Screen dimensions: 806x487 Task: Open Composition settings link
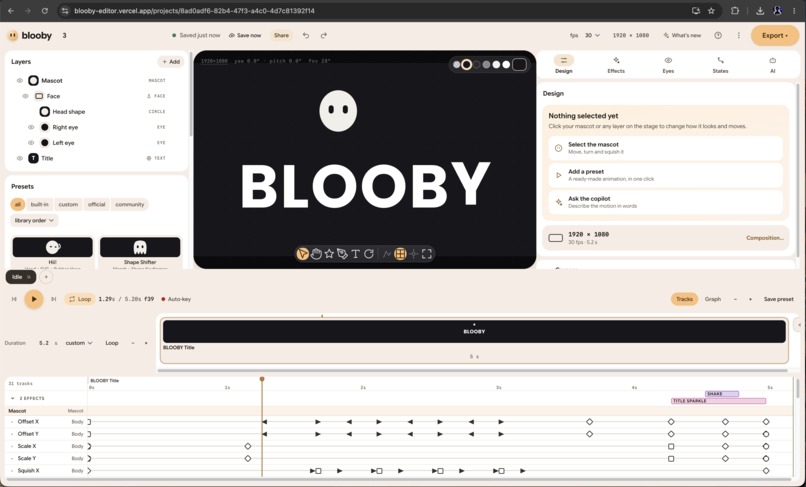point(765,238)
